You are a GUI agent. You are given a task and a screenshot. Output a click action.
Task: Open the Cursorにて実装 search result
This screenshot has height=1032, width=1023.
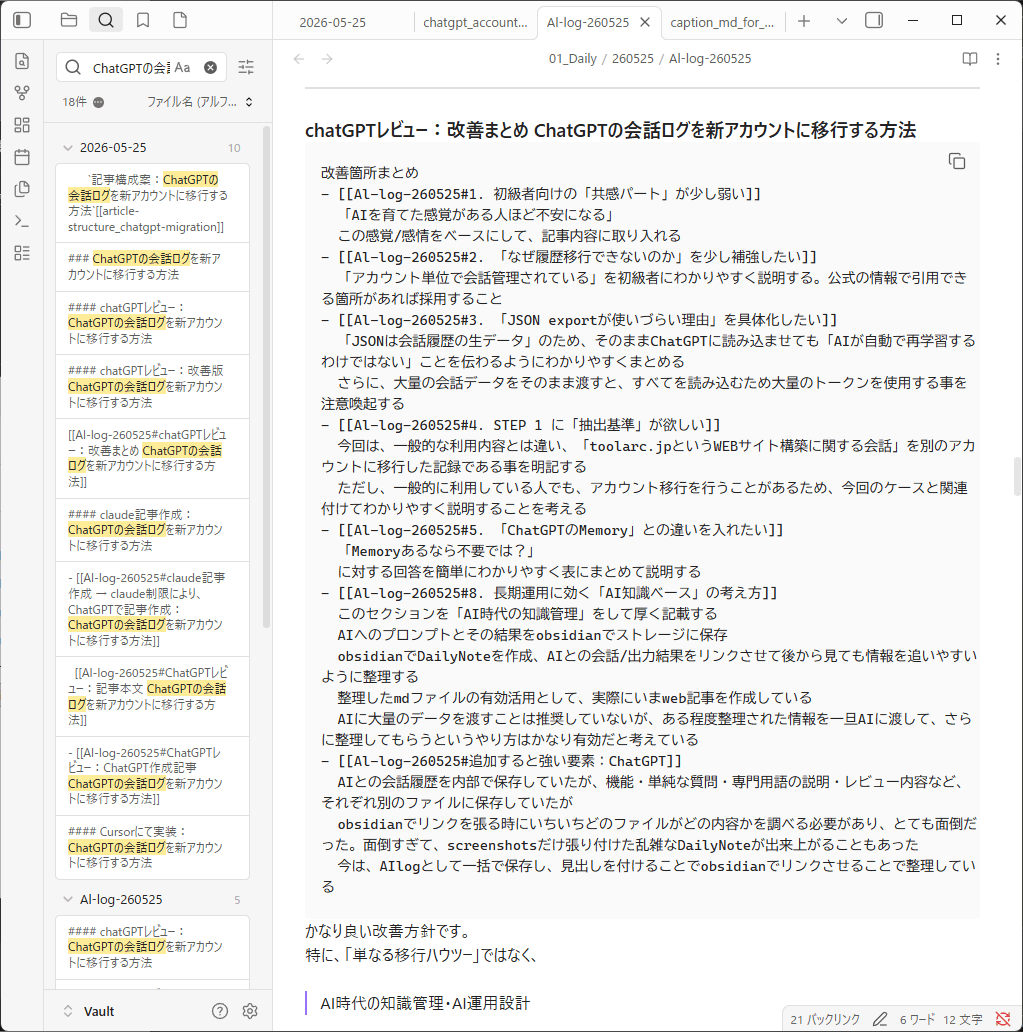(152, 847)
